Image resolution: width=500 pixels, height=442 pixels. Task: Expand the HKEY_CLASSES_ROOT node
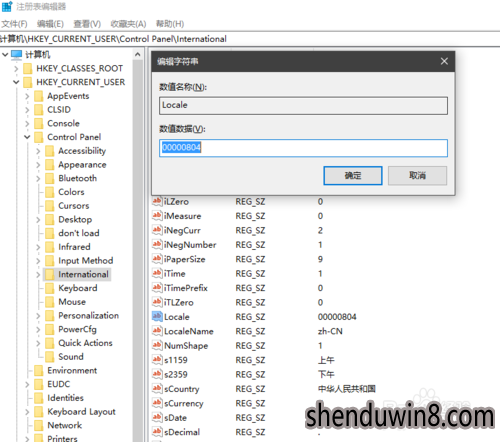click(x=16, y=68)
